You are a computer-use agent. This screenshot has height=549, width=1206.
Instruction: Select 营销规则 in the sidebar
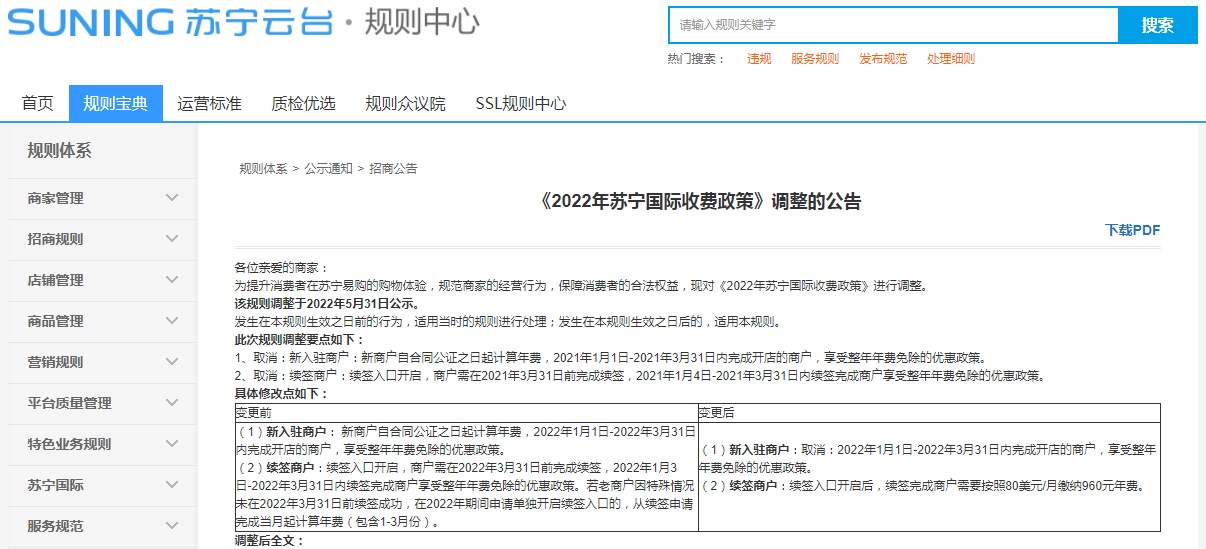coord(56,362)
